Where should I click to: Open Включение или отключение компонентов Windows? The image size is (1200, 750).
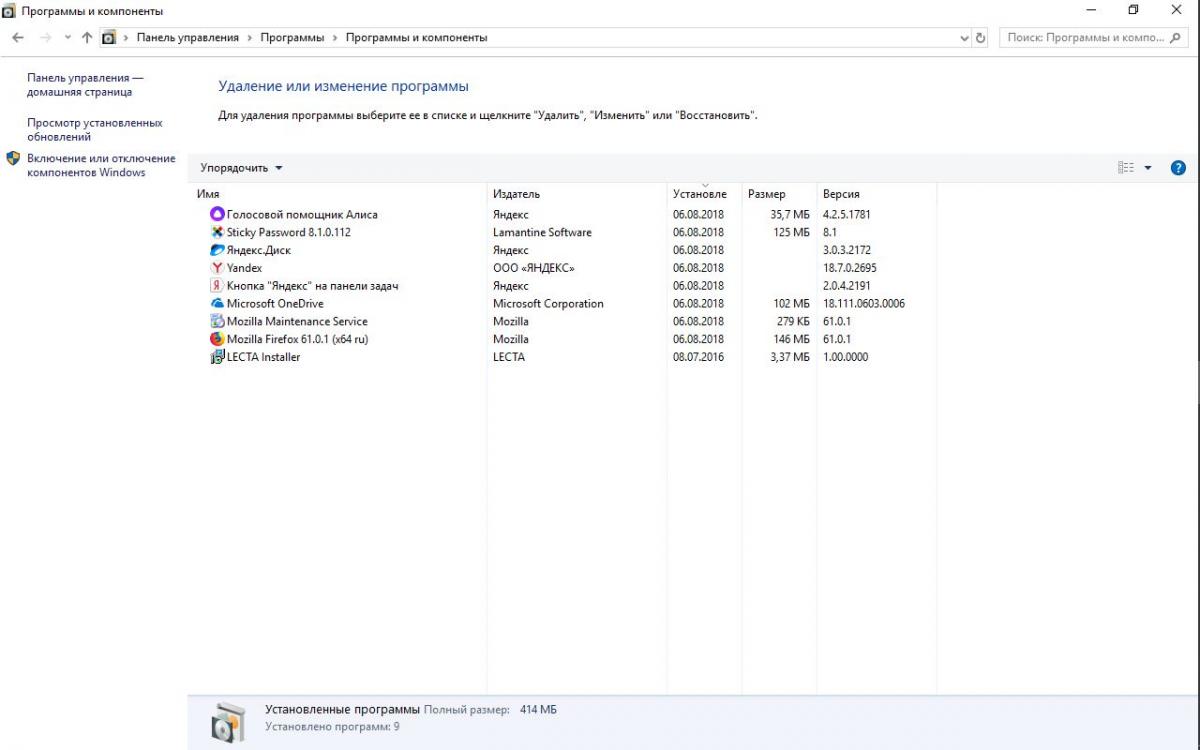pos(100,165)
